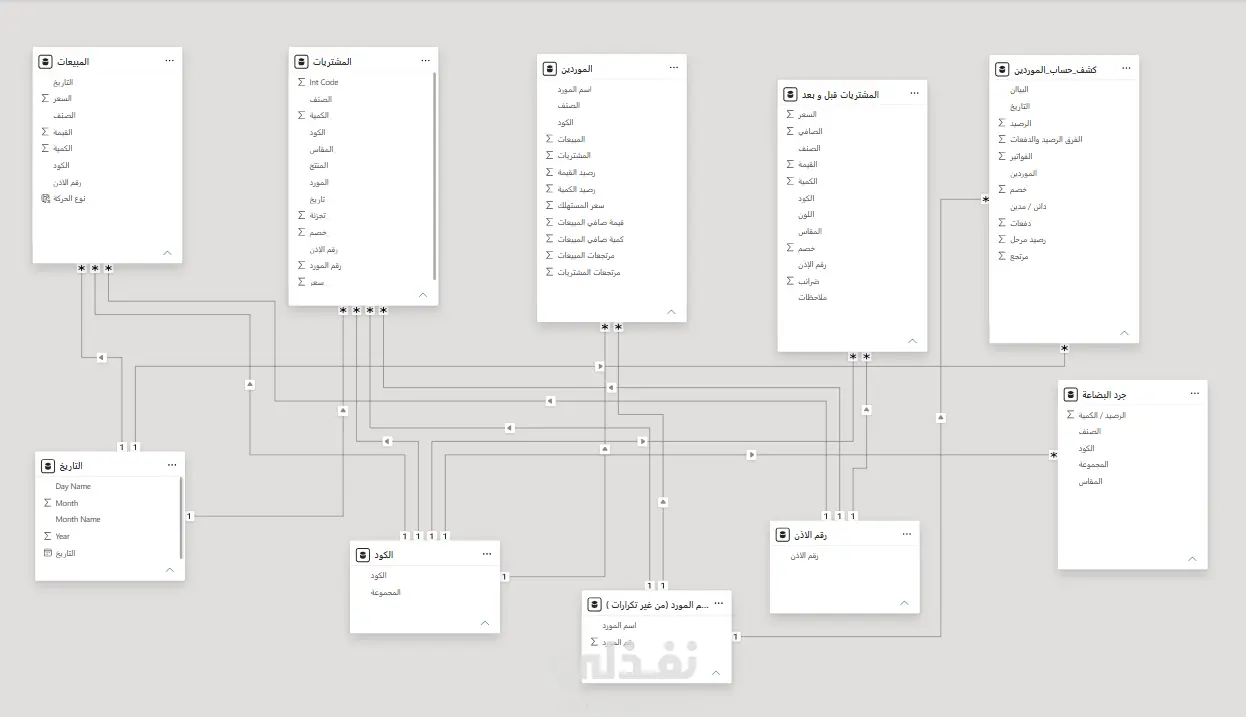The height and width of the screenshot is (717, 1246).
Task: Open more options (...) on المبيعات table
Action: pyautogui.click(x=169, y=61)
